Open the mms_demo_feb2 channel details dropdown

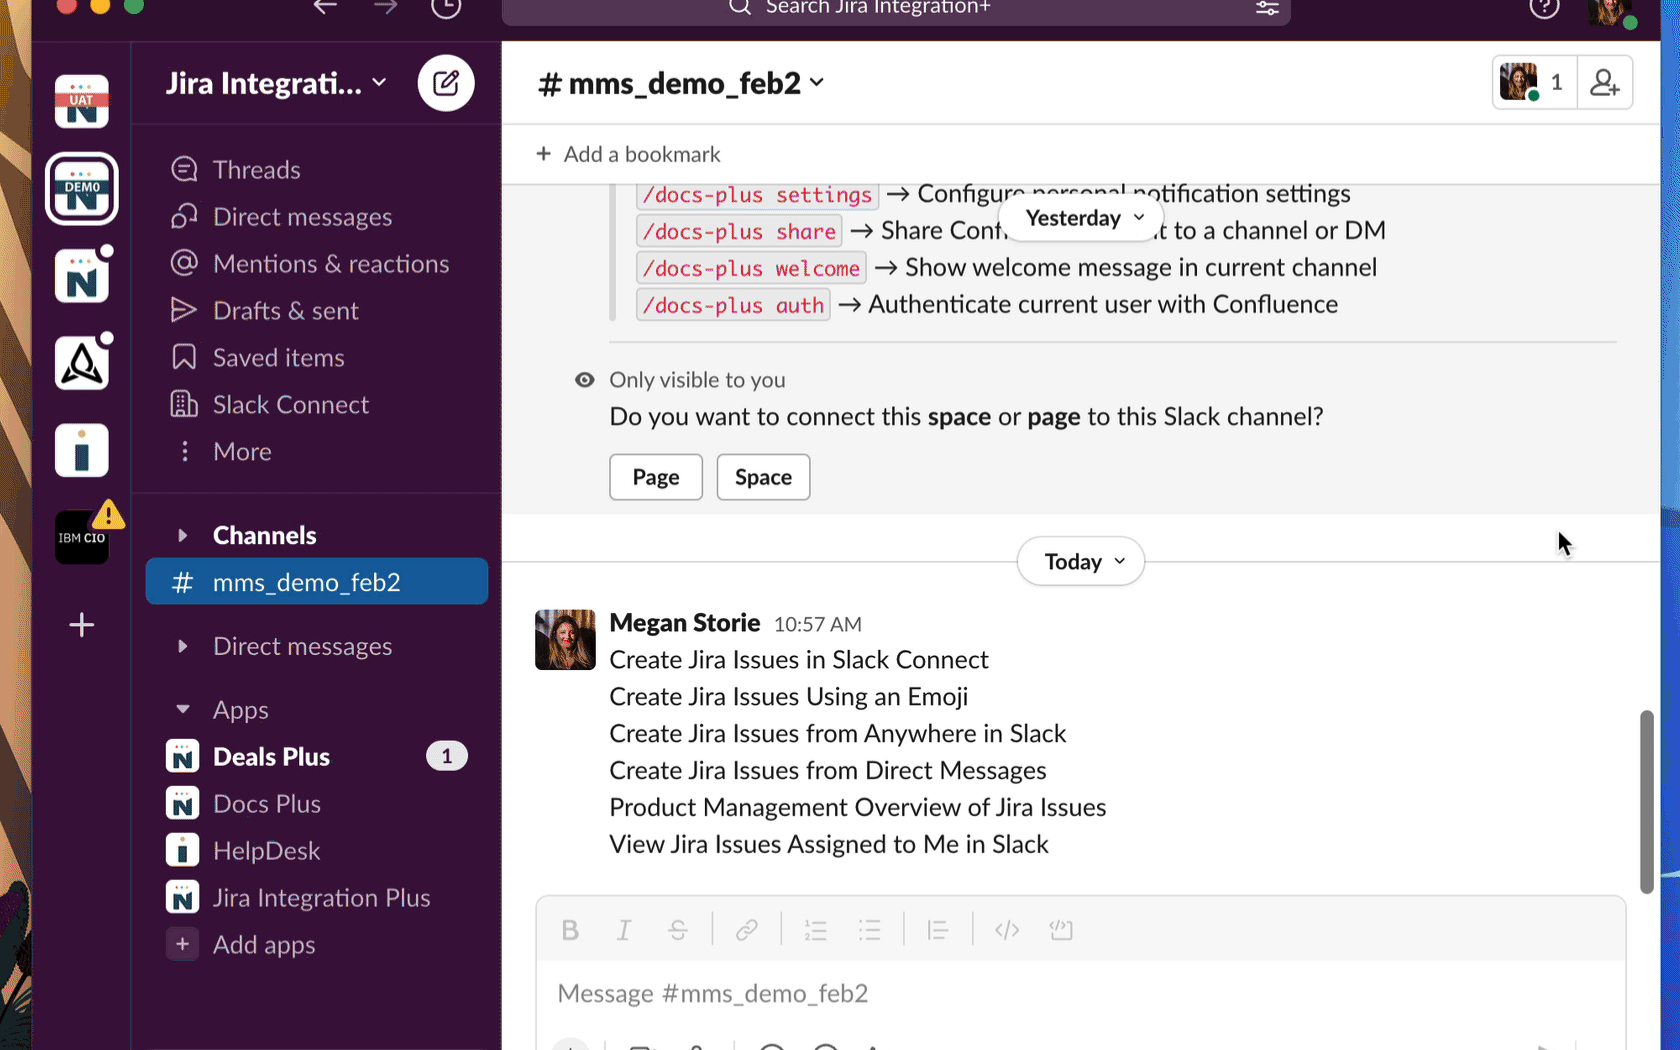click(681, 83)
